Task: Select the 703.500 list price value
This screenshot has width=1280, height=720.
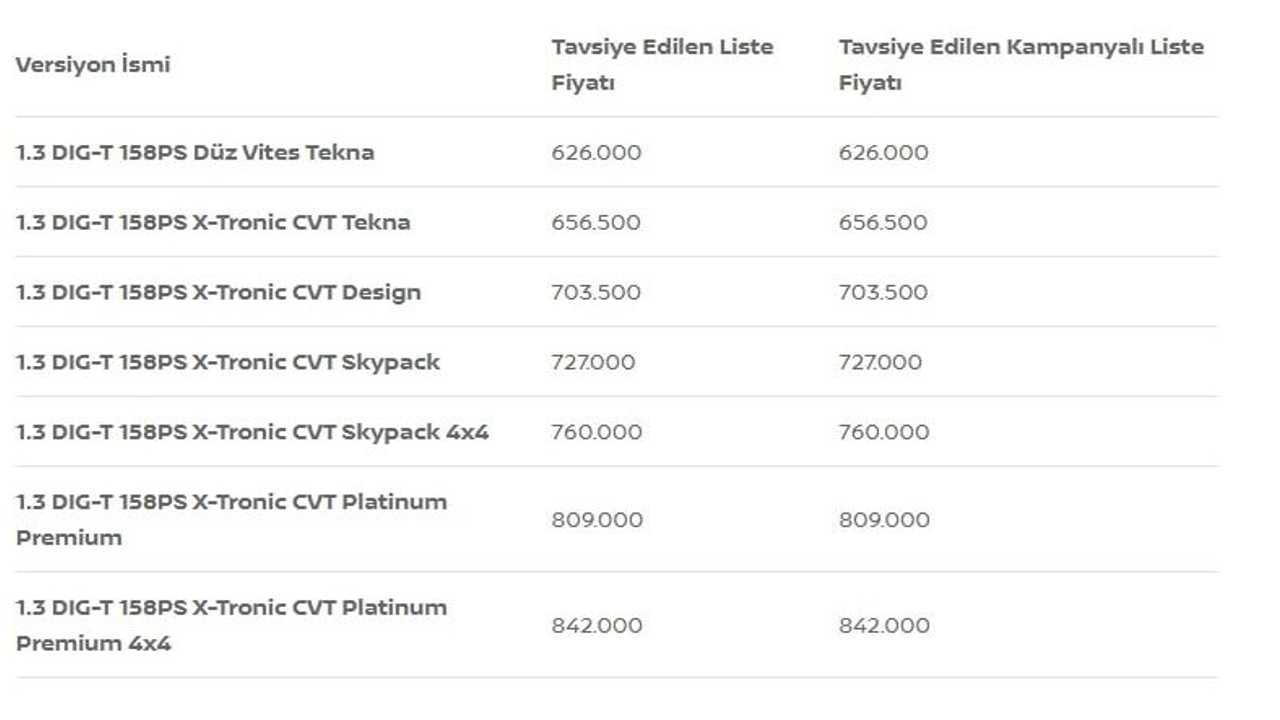Action: point(596,292)
